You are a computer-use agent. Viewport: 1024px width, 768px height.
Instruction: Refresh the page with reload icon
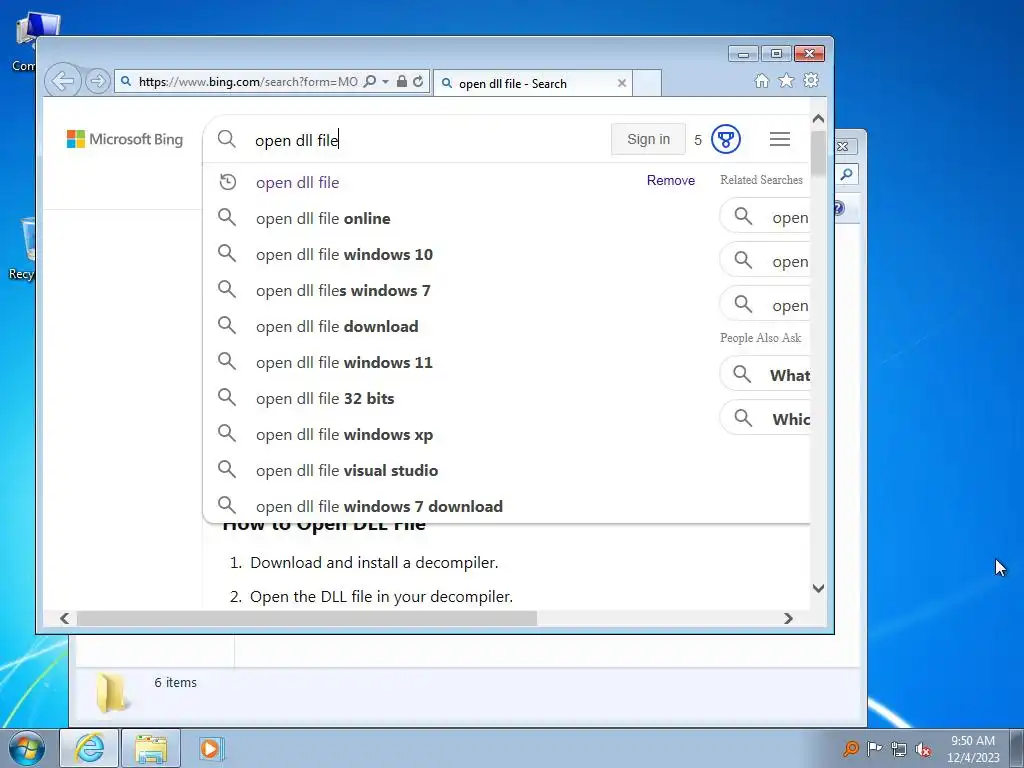pos(418,81)
